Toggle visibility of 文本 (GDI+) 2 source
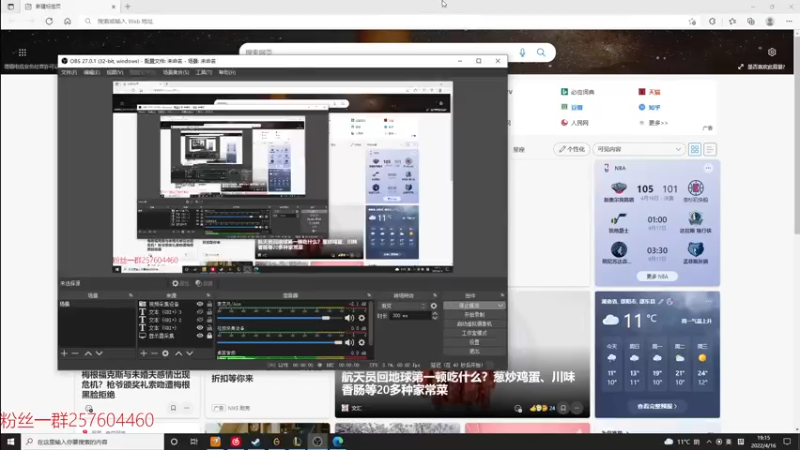800x450 pixels. pyautogui.click(x=199, y=320)
